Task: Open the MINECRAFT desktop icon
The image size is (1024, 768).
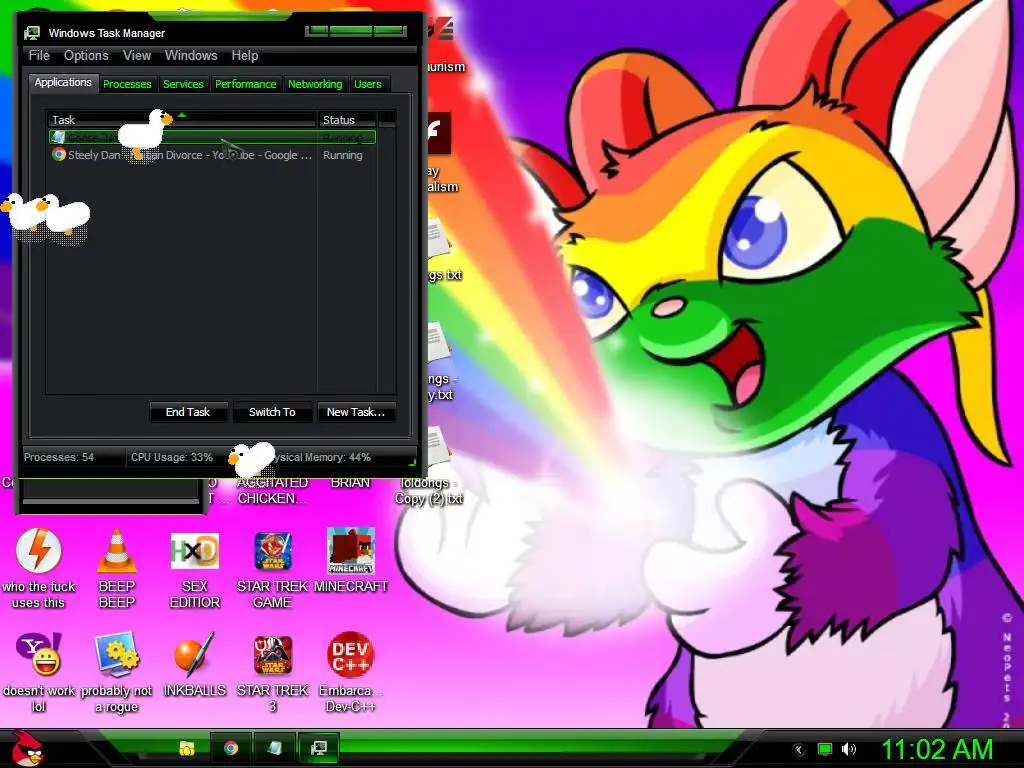Action: (351, 551)
